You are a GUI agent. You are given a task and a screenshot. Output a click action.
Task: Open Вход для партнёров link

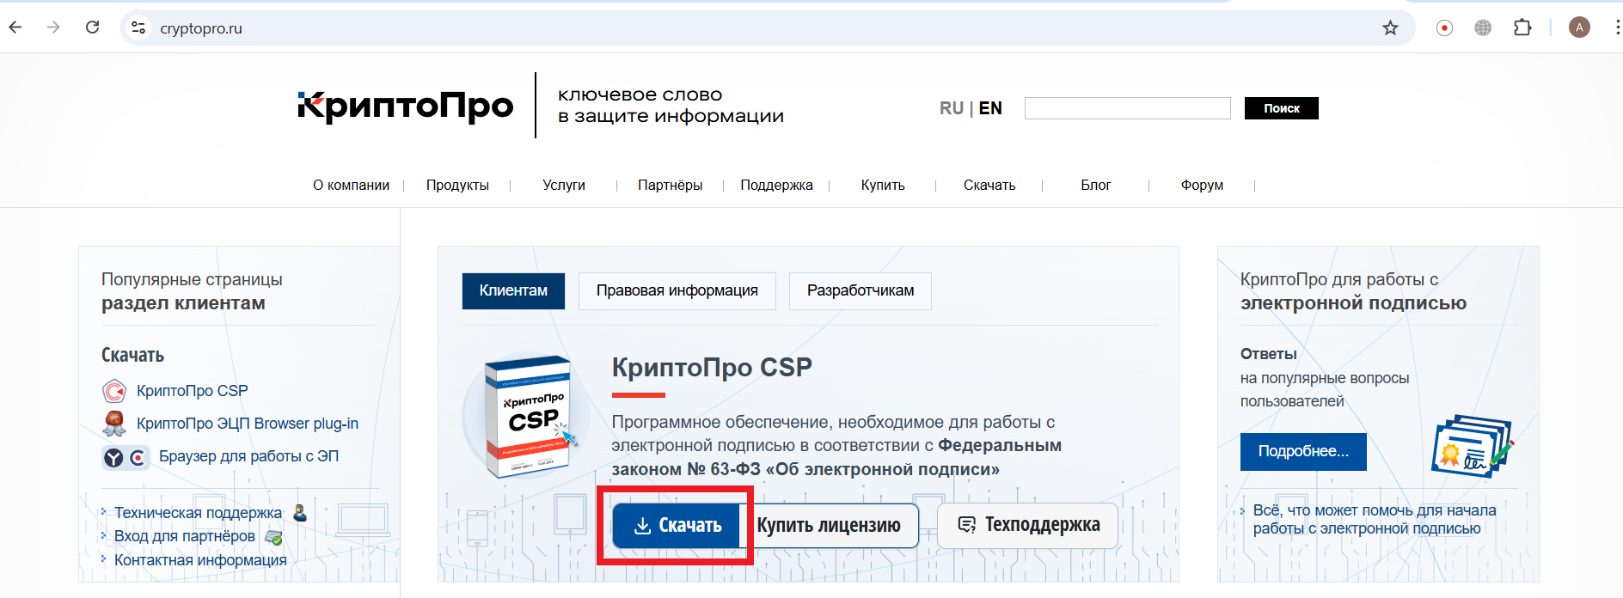point(185,536)
